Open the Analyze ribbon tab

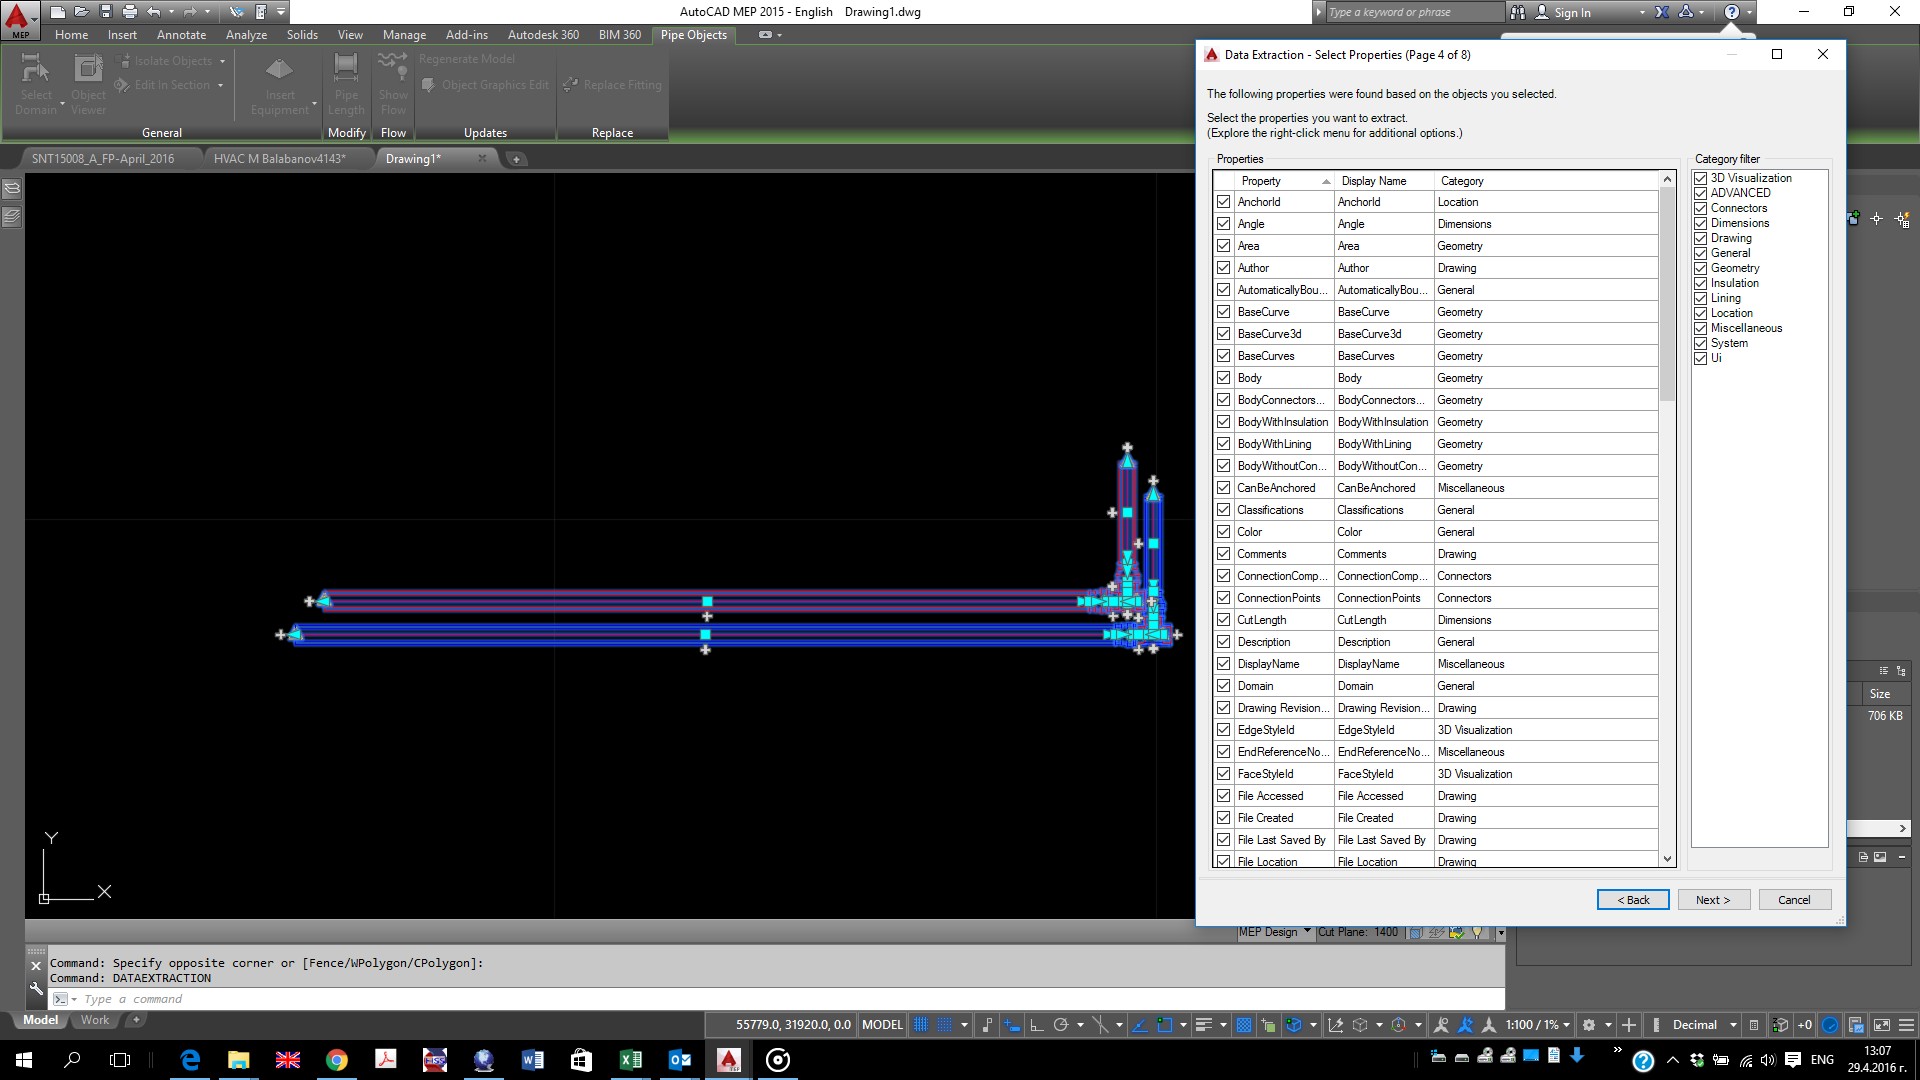(x=246, y=35)
